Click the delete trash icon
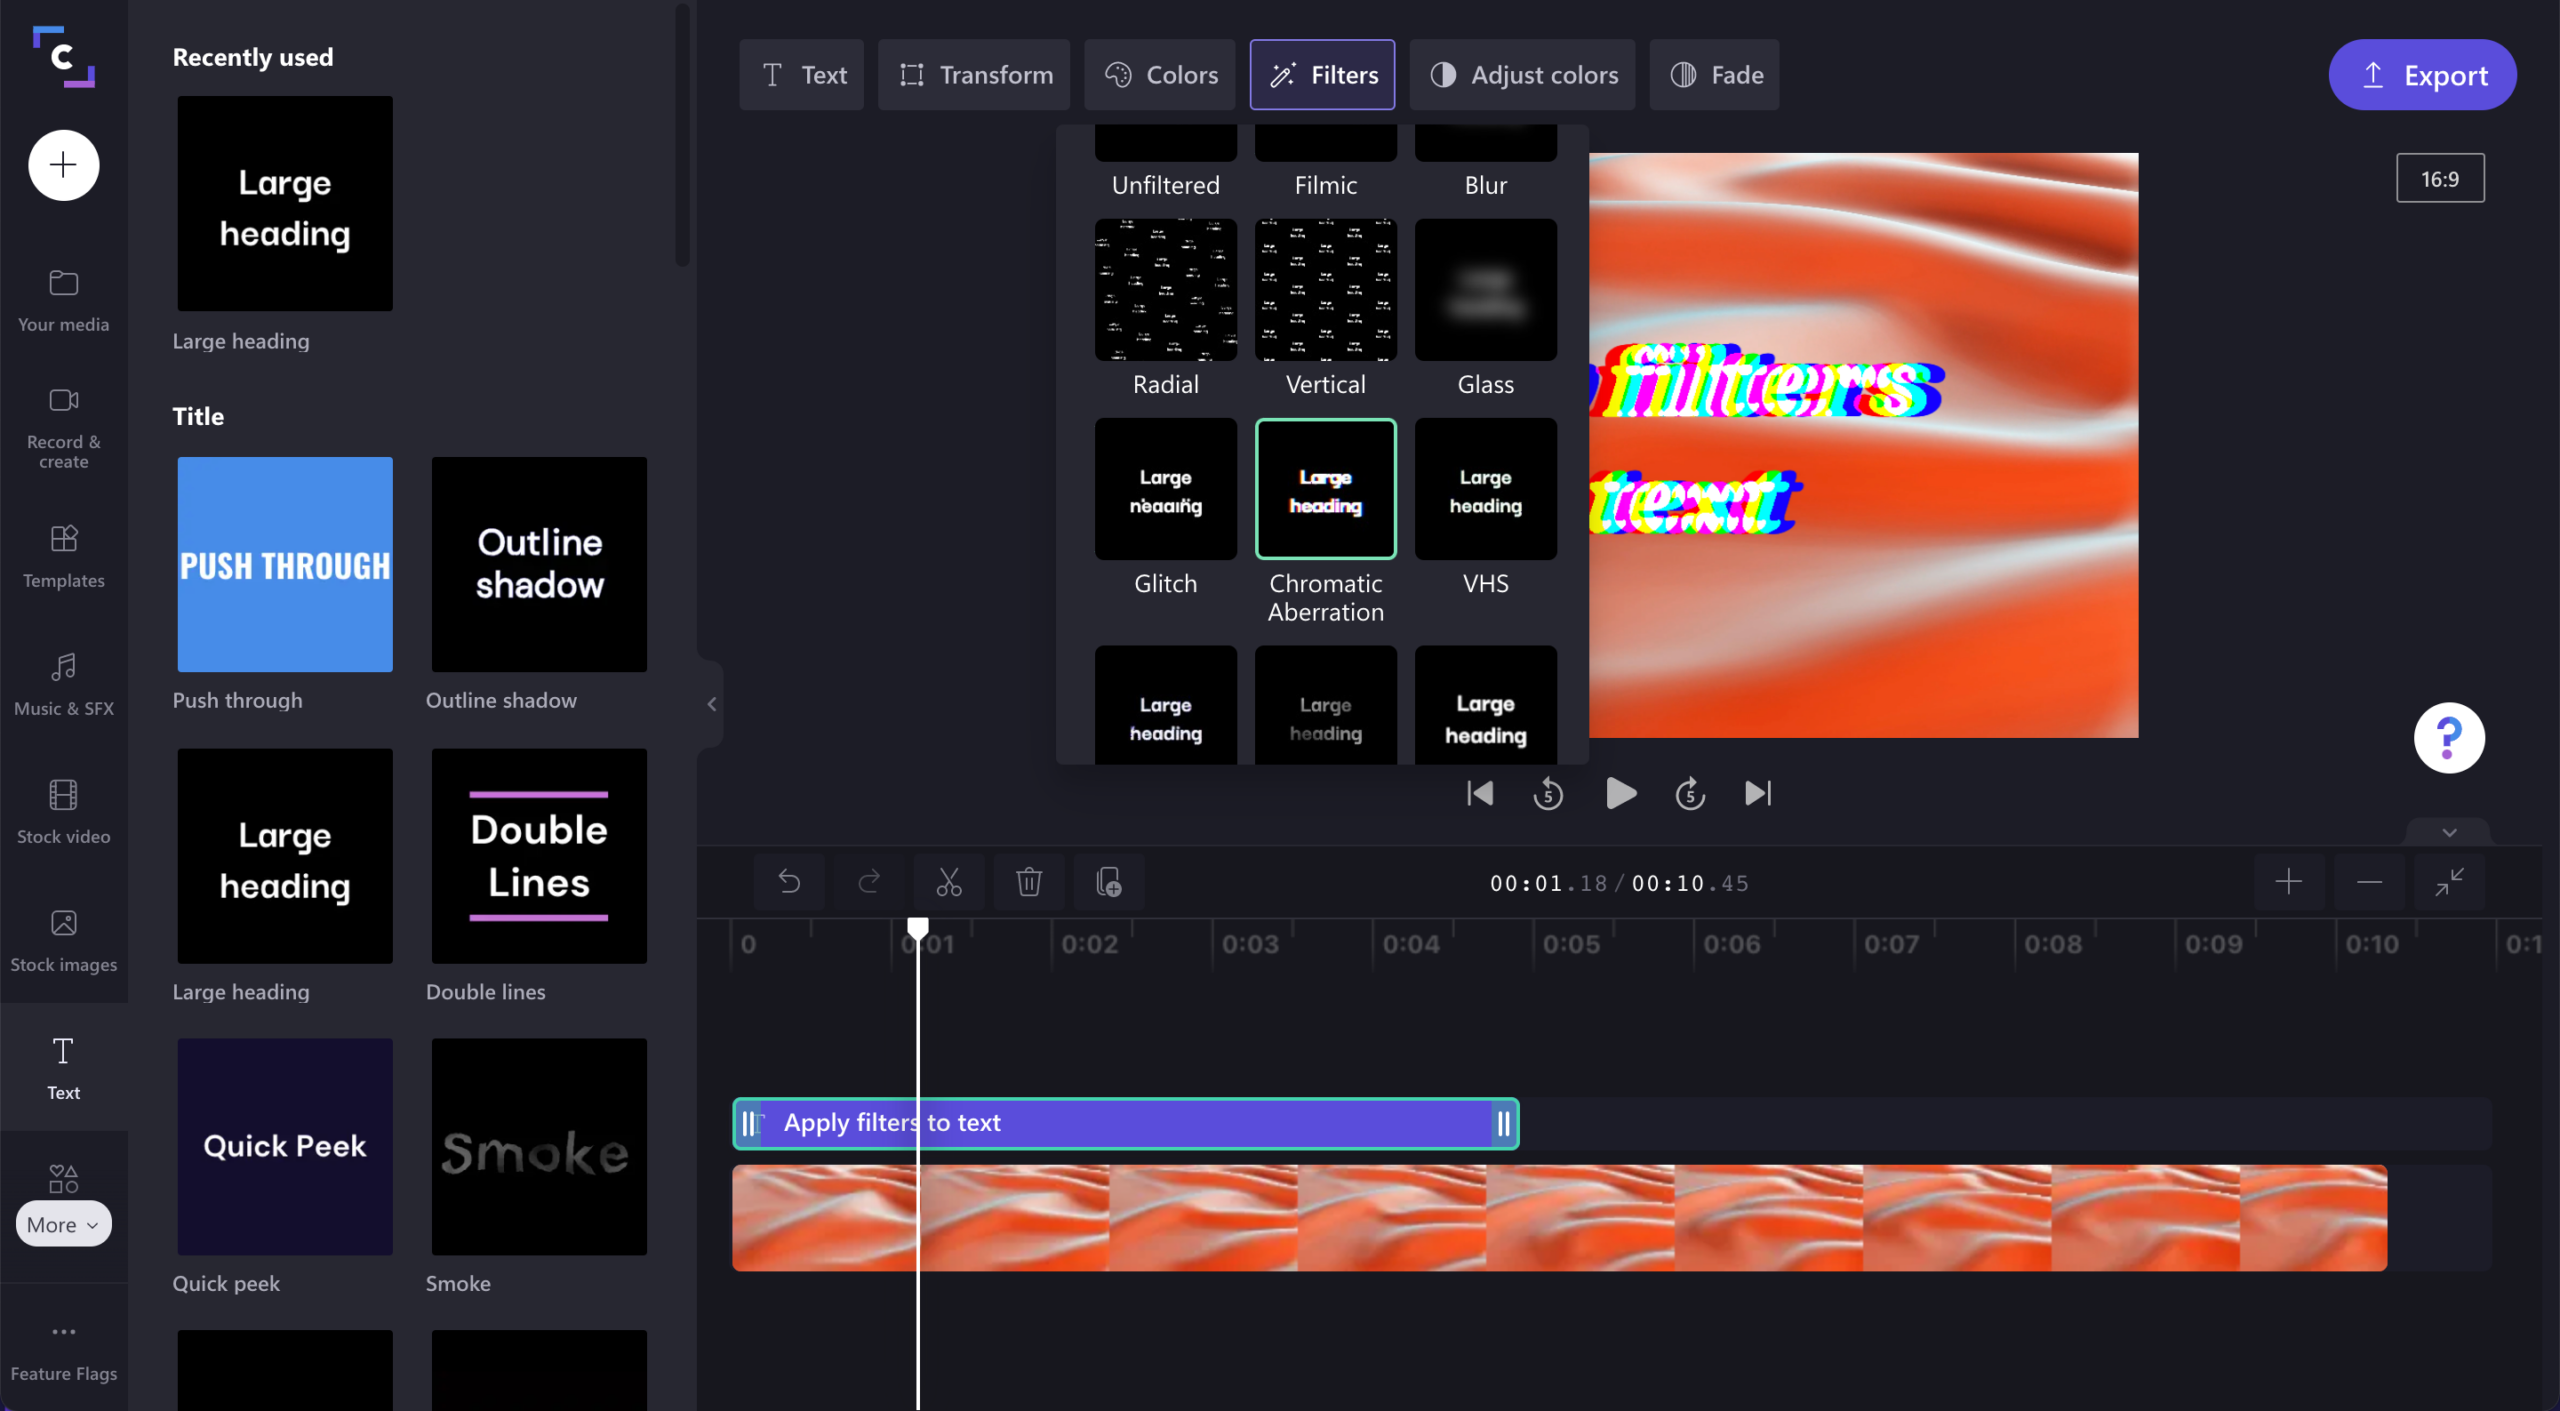This screenshot has height=1411, width=2560. point(1029,882)
